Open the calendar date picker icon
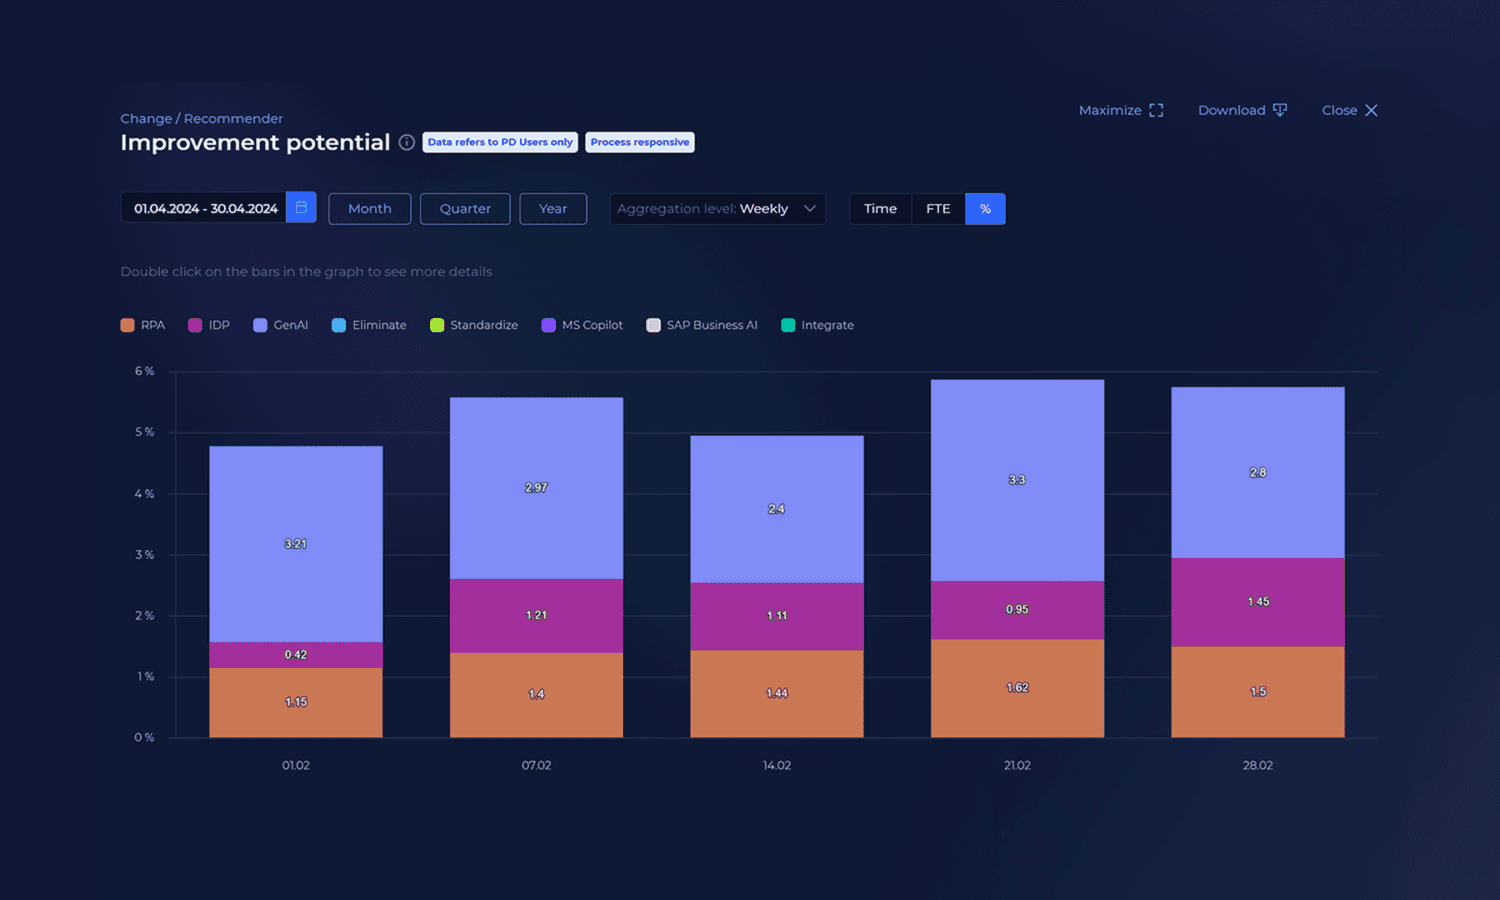 point(301,207)
